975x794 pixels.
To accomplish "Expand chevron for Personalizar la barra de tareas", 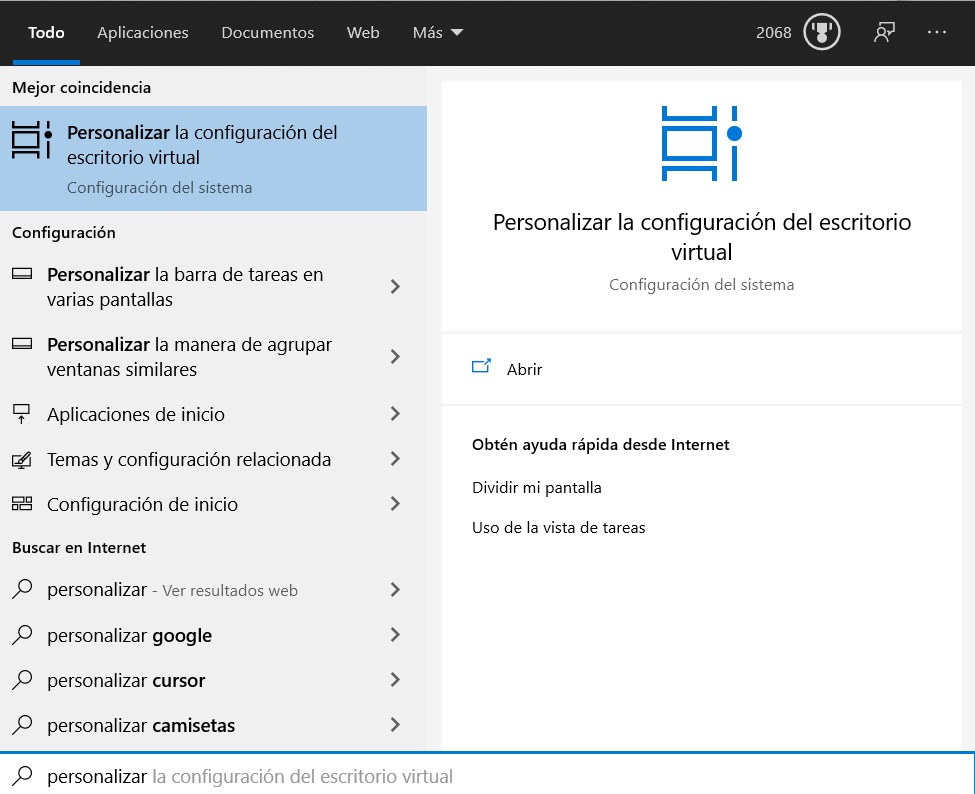I will (395, 287).
